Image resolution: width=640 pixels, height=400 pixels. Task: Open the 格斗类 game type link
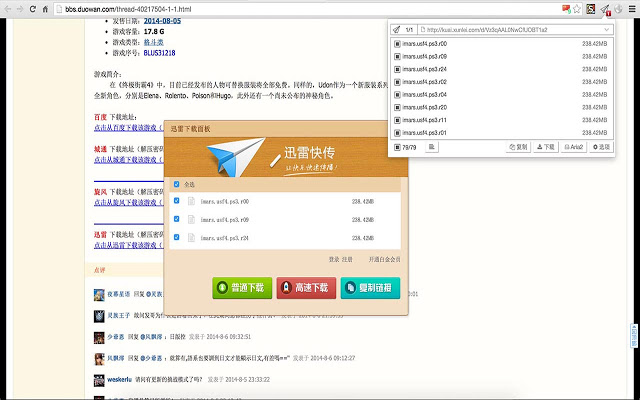(x=153, y=42)
